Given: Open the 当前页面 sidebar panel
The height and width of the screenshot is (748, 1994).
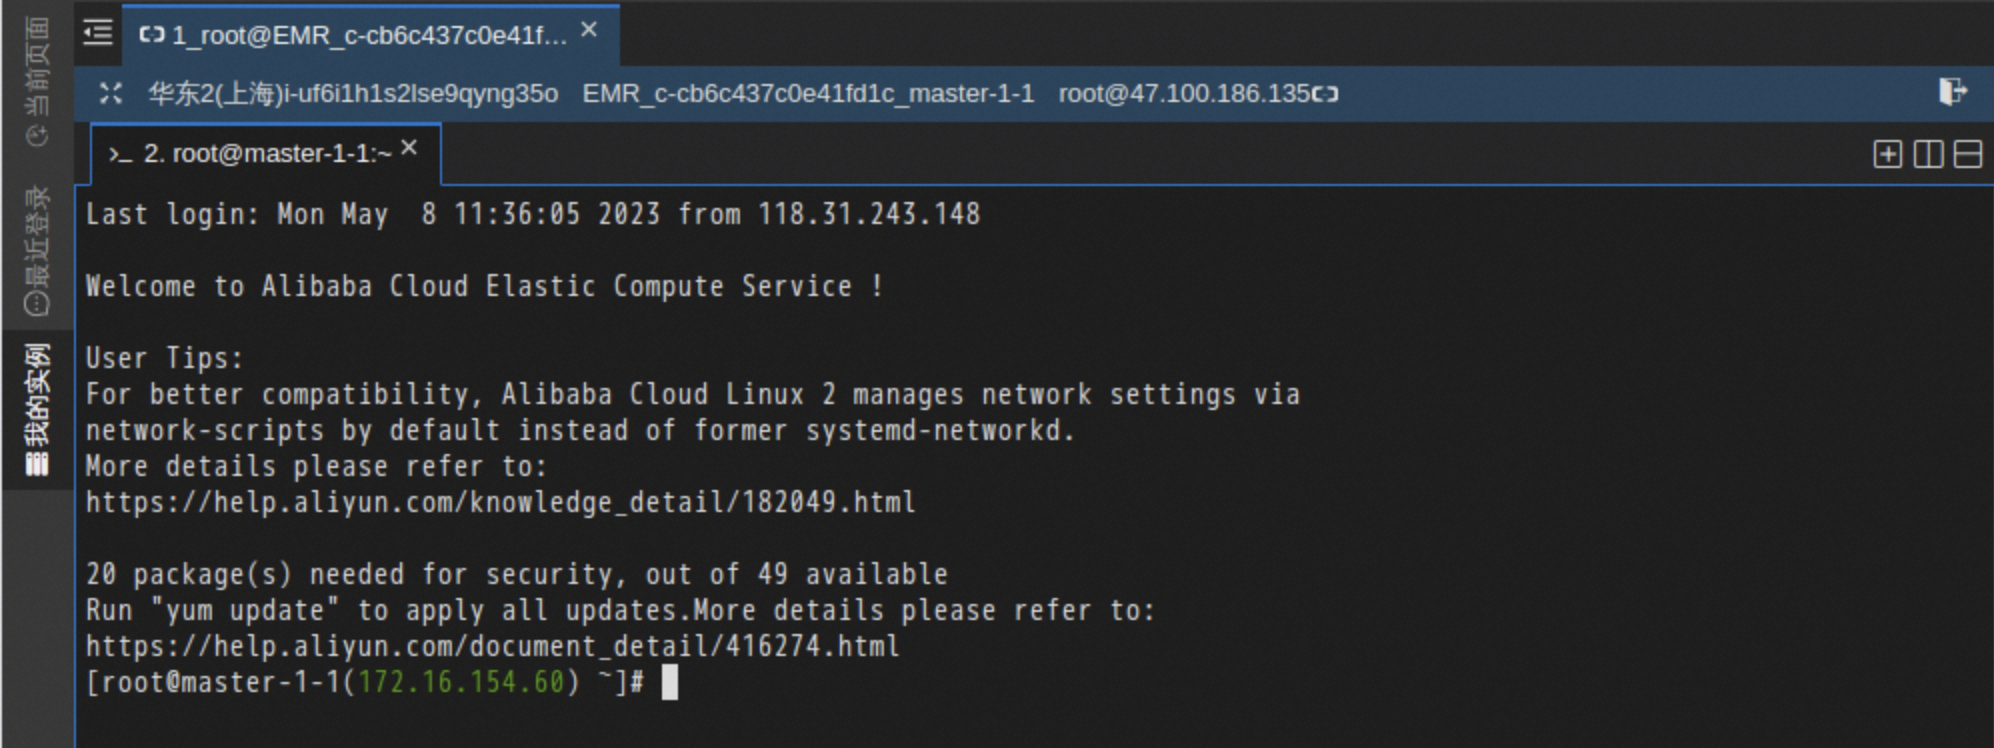Looking at the screenshot, I should [37, 80].
